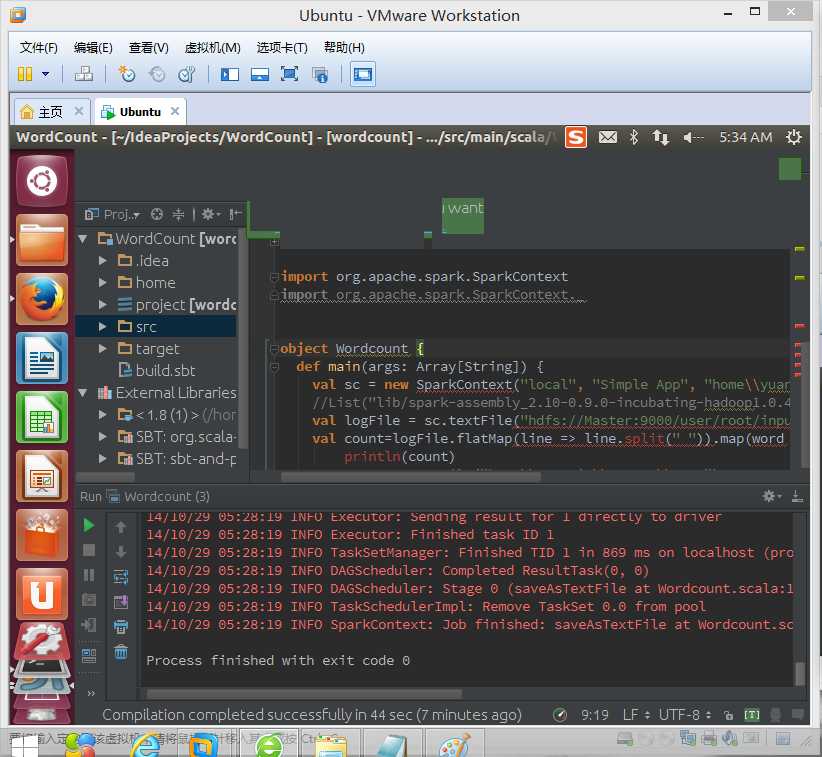Select SBT: org.scala- library entry
This screenshot has height=757, width=822.
tap(177, 437)
